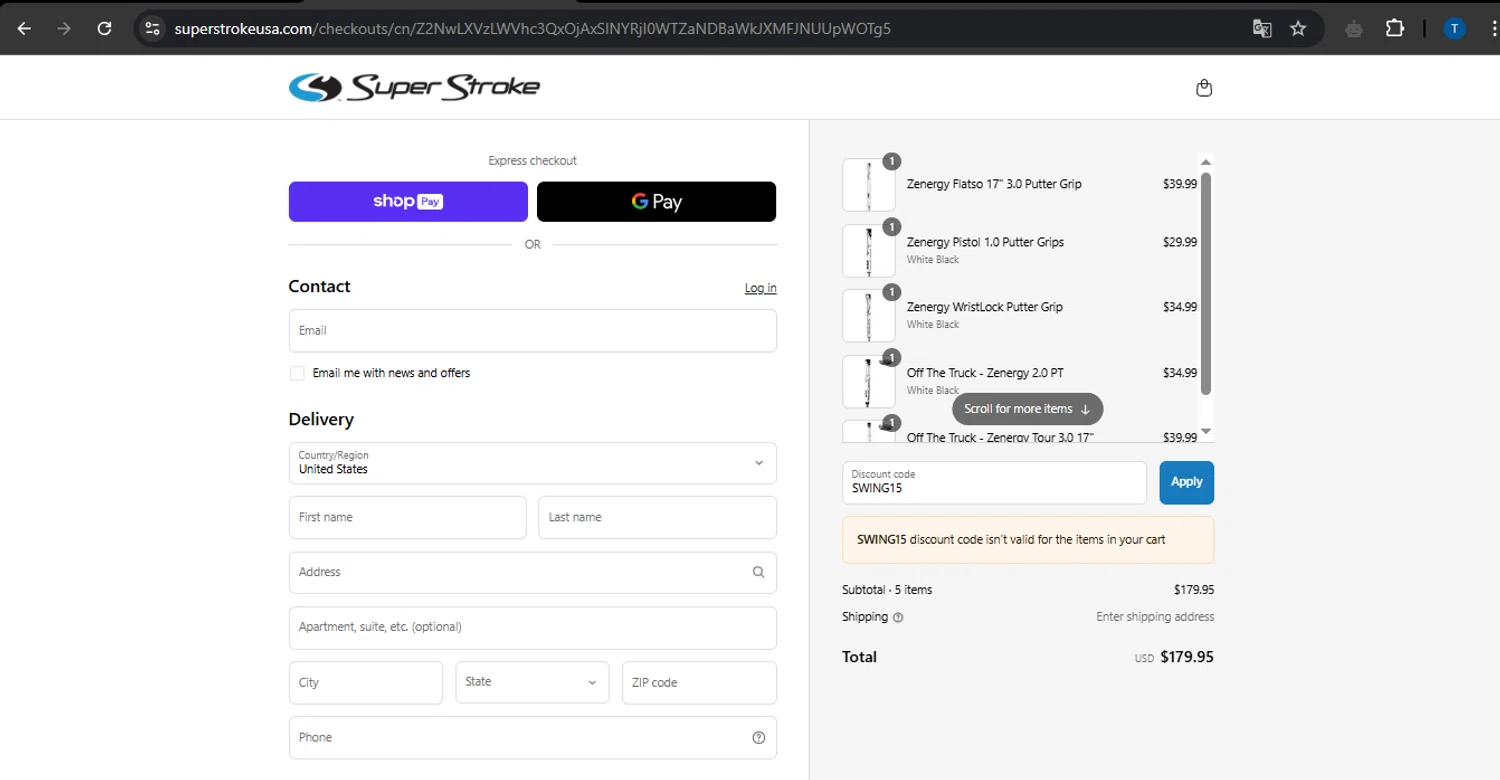Show phone number help tooltip icon
1500x780 pixels.
758,738
